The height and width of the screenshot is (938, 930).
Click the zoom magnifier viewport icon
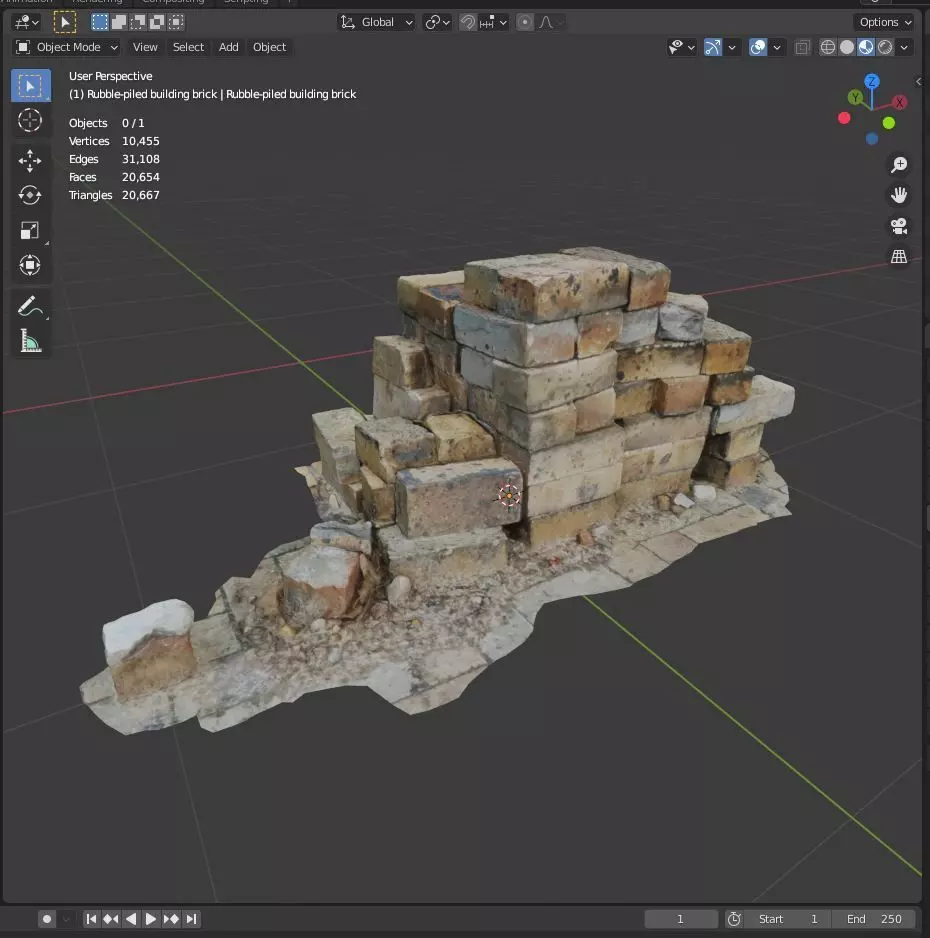[899, 165]
